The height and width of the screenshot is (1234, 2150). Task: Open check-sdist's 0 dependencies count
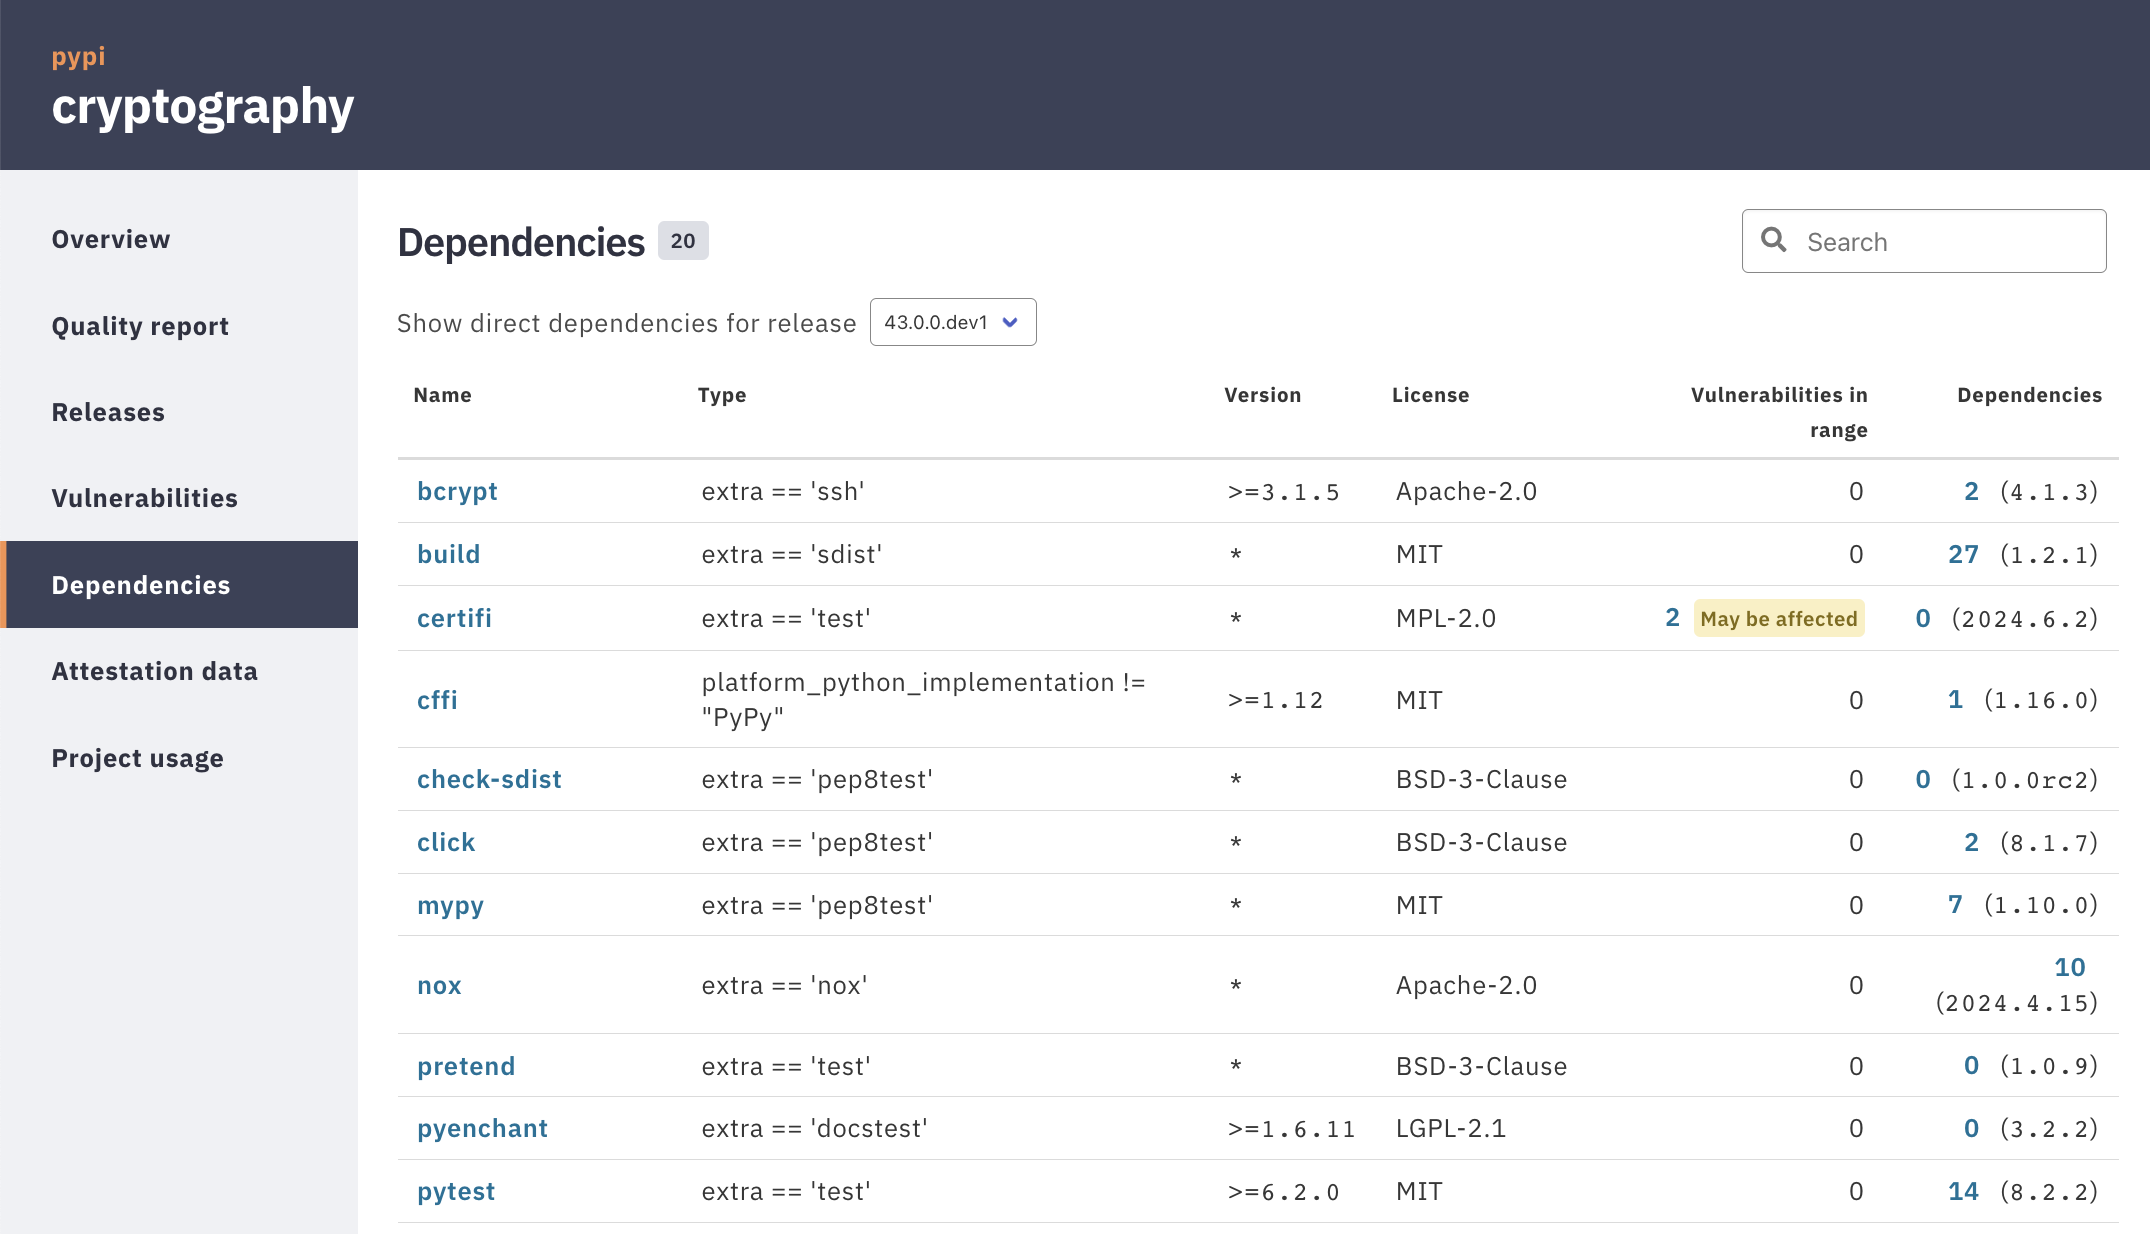click(1923, 779)
